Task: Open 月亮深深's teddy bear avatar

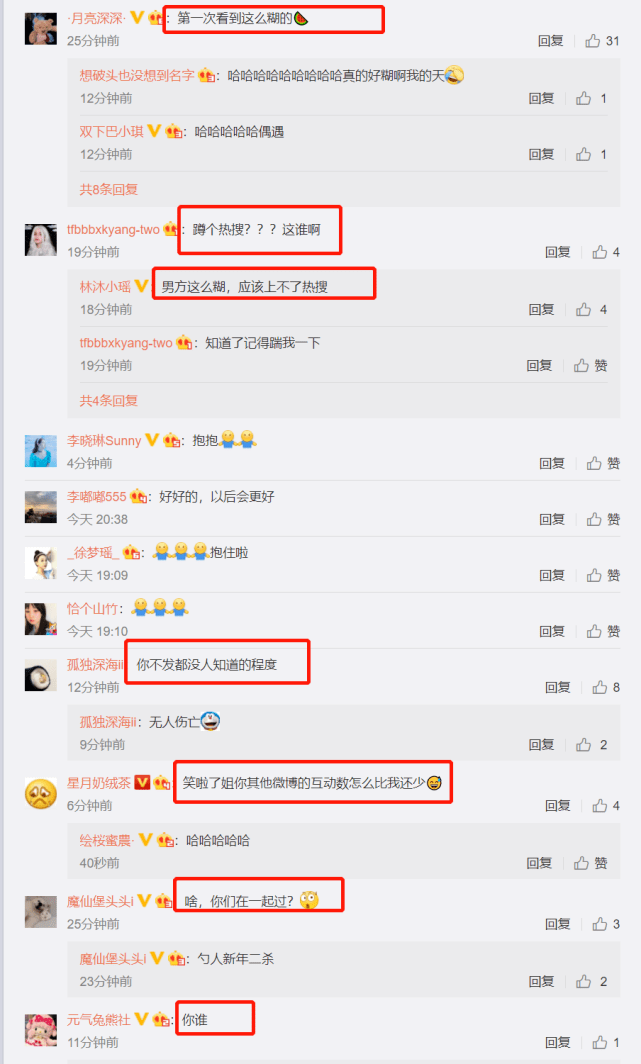Action: tap(41, 28)
